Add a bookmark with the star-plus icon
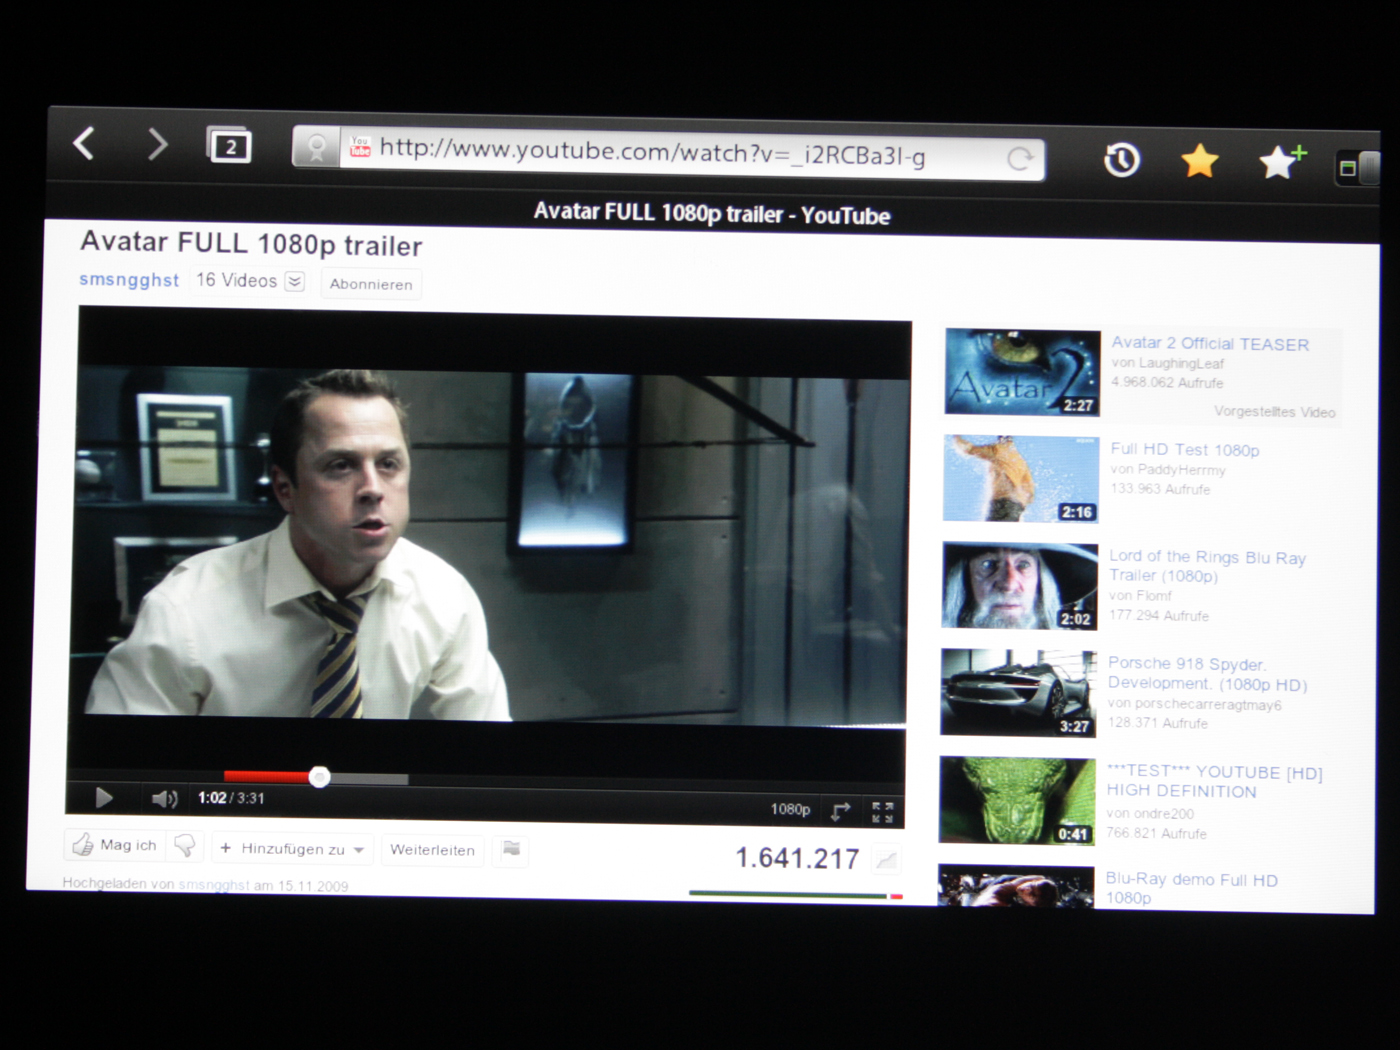Viewport: 1400px width, 1050px height. 1281,162
